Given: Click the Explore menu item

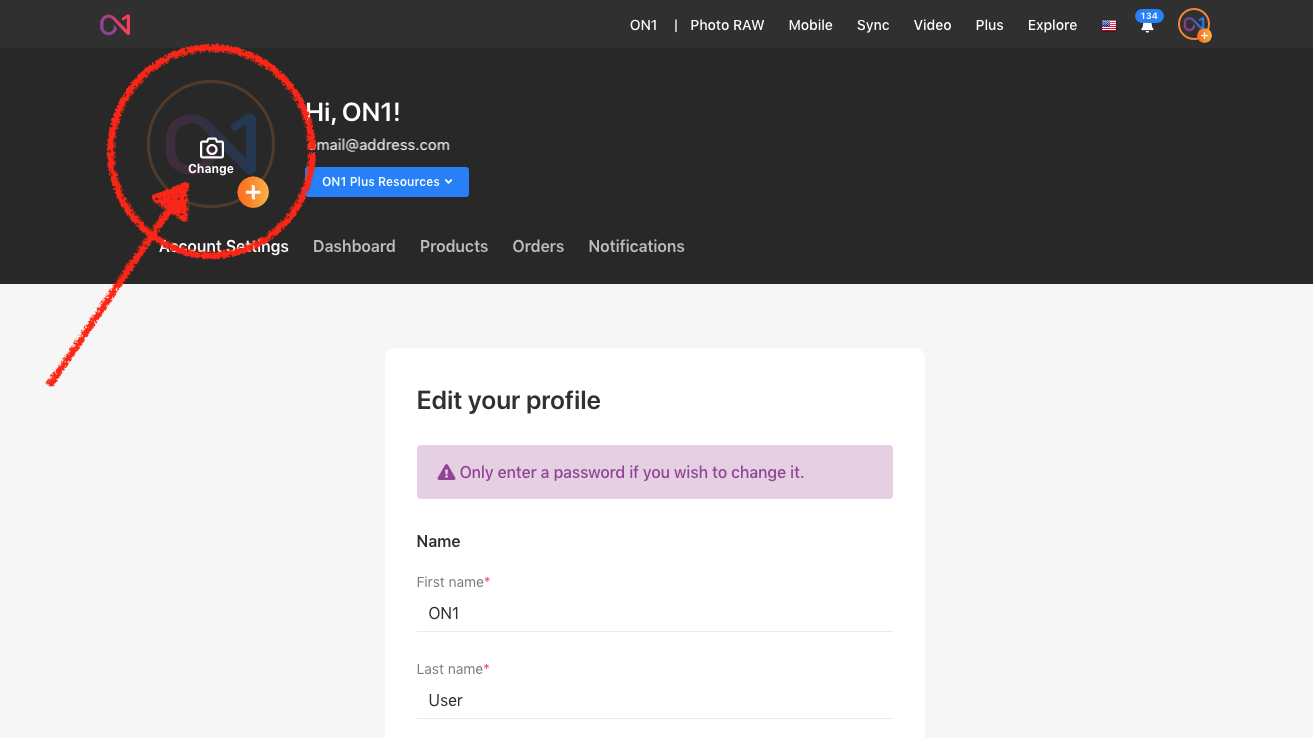Looking at the screenshot, I should tap(1052, 25).
